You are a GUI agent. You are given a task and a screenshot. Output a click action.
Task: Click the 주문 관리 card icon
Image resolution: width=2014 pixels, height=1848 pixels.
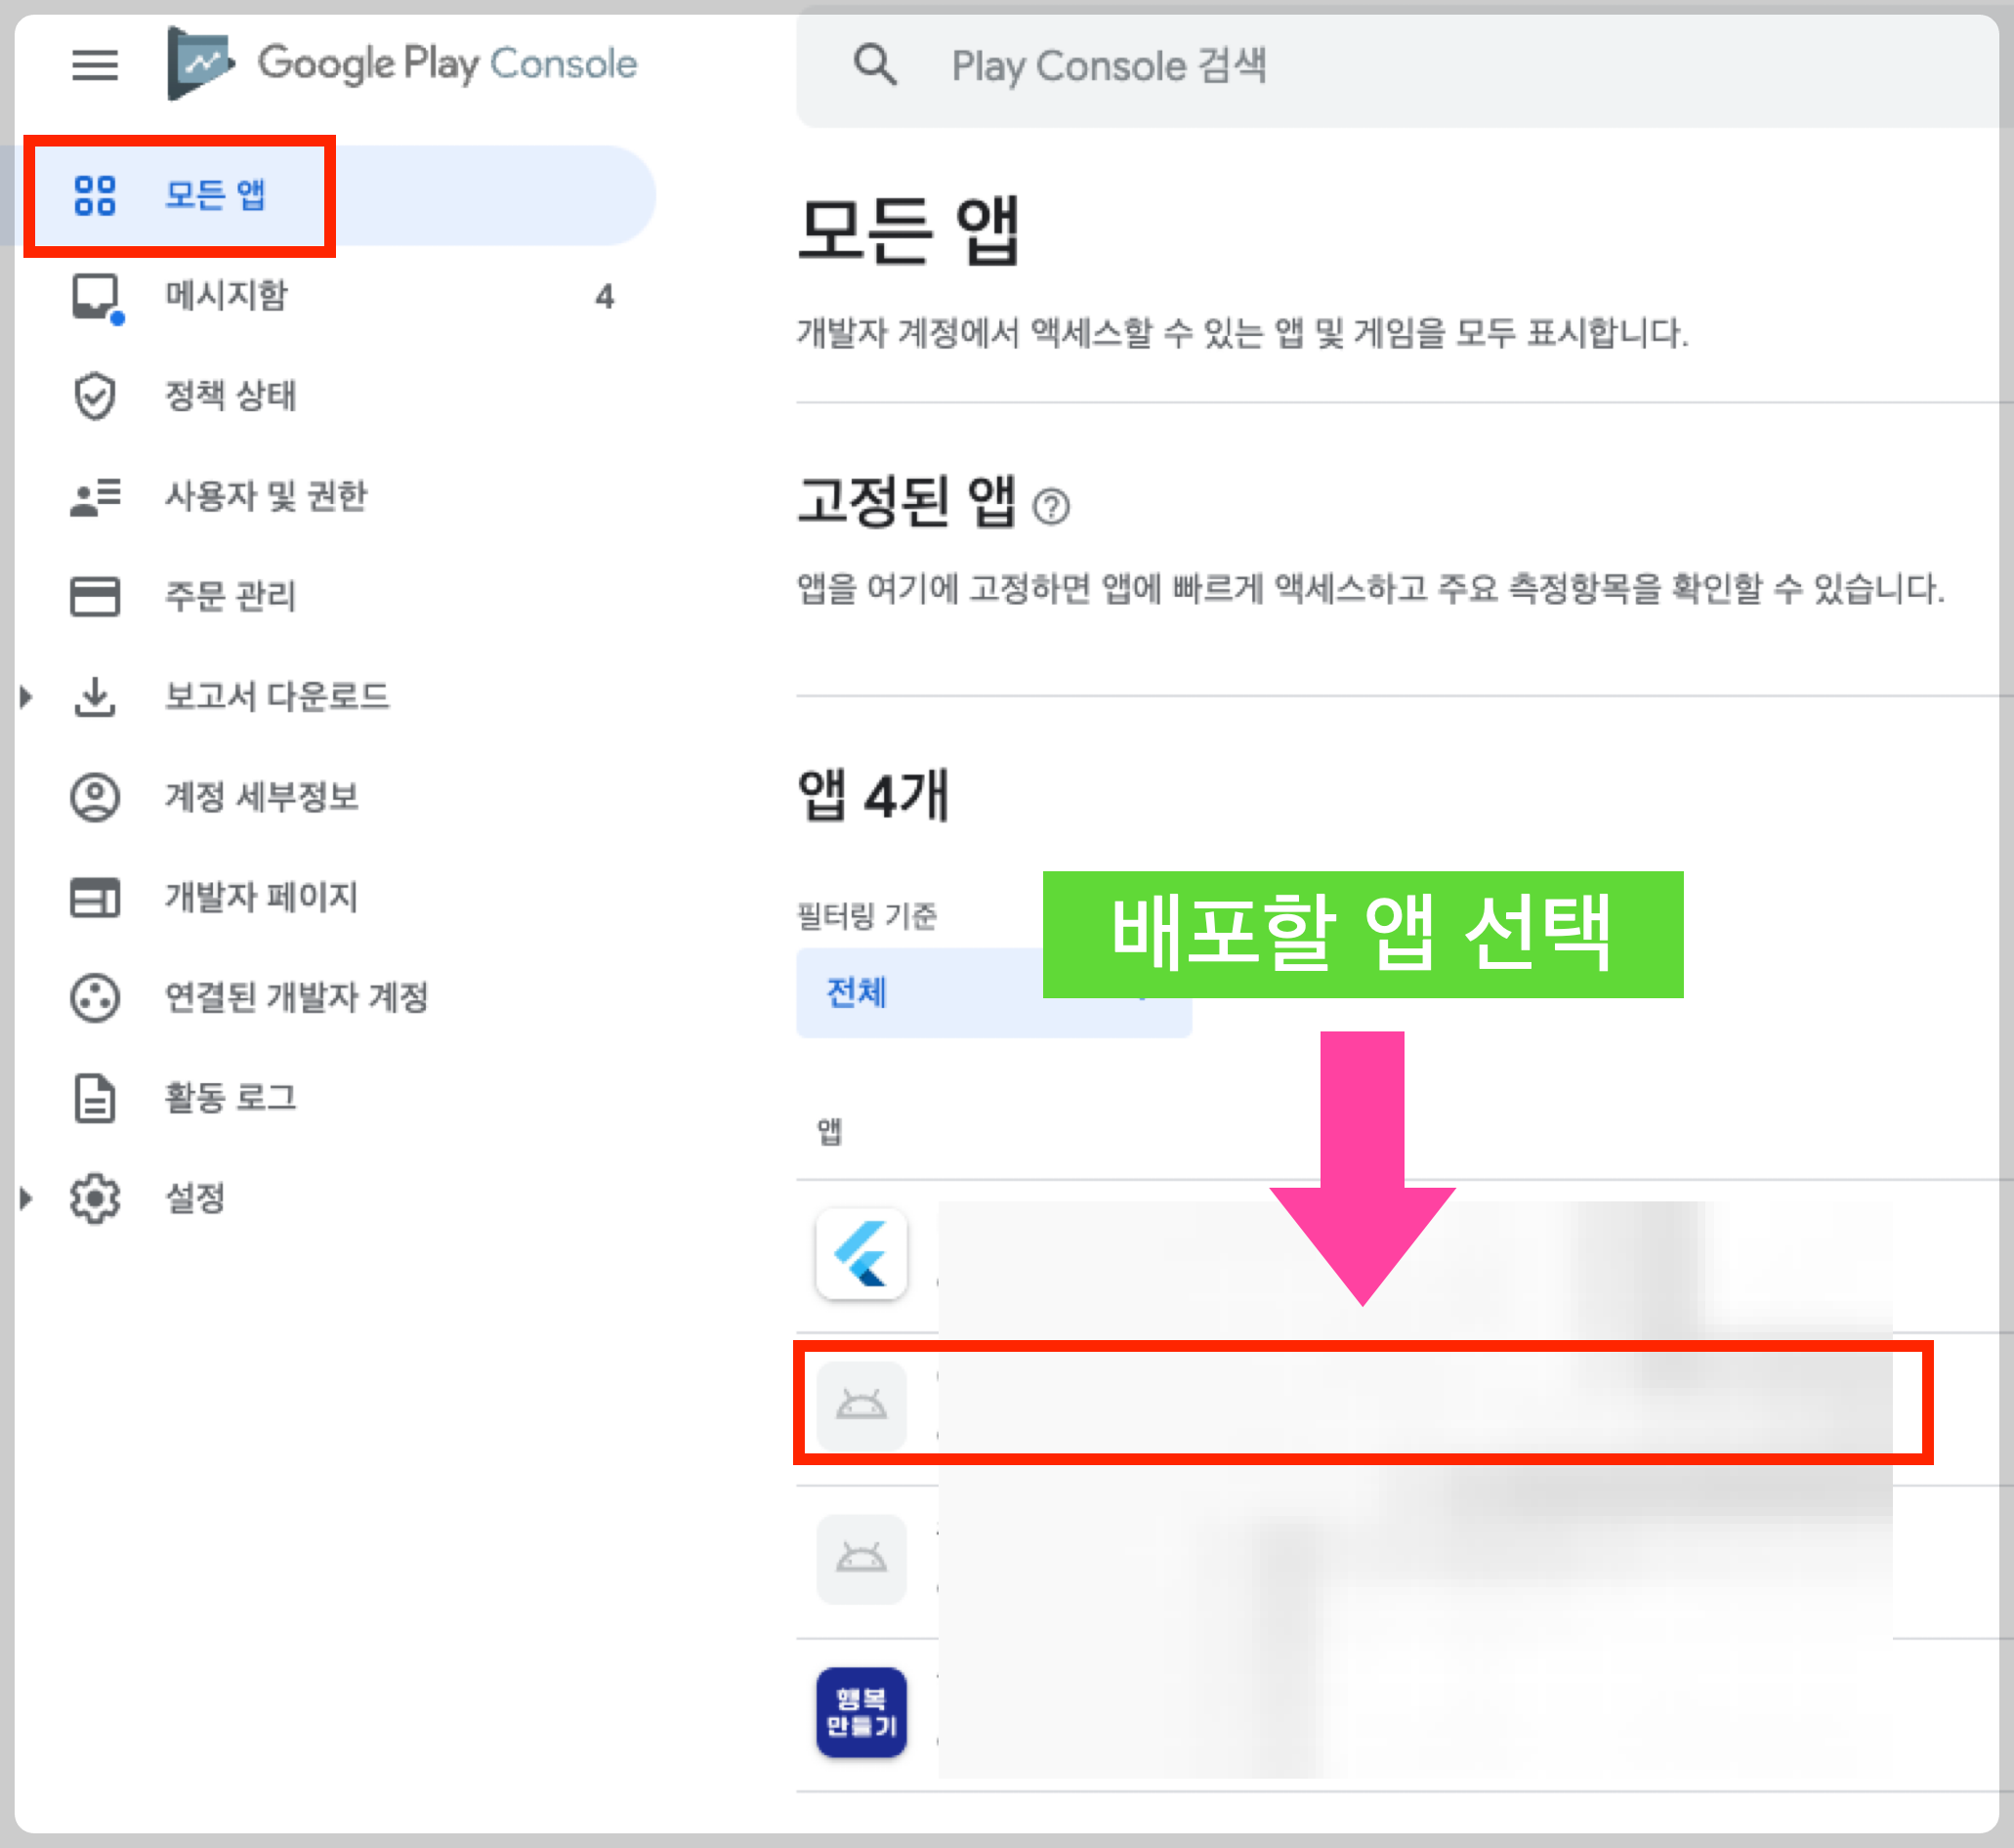click(x=95, y=596)
